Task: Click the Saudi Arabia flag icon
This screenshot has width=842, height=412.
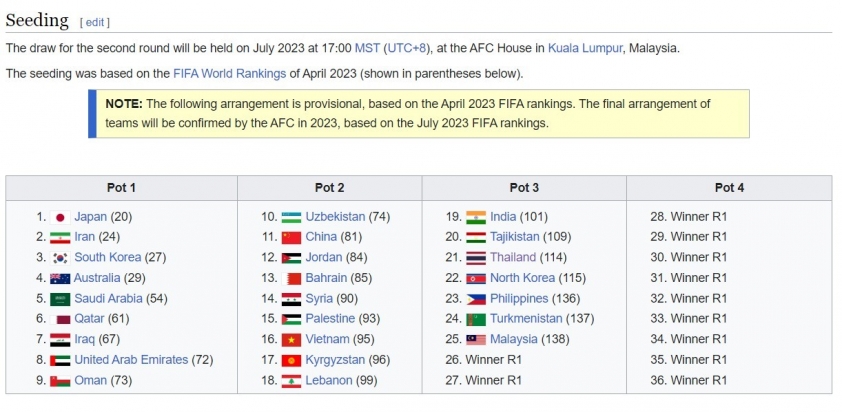Action: point(60,299)
